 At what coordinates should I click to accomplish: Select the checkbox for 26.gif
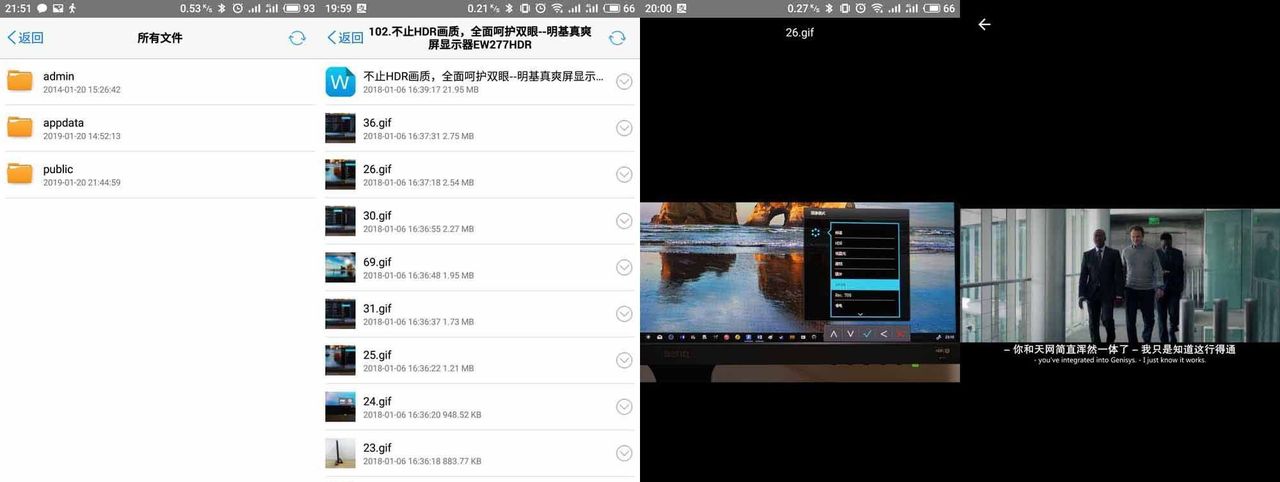point(624,175)
